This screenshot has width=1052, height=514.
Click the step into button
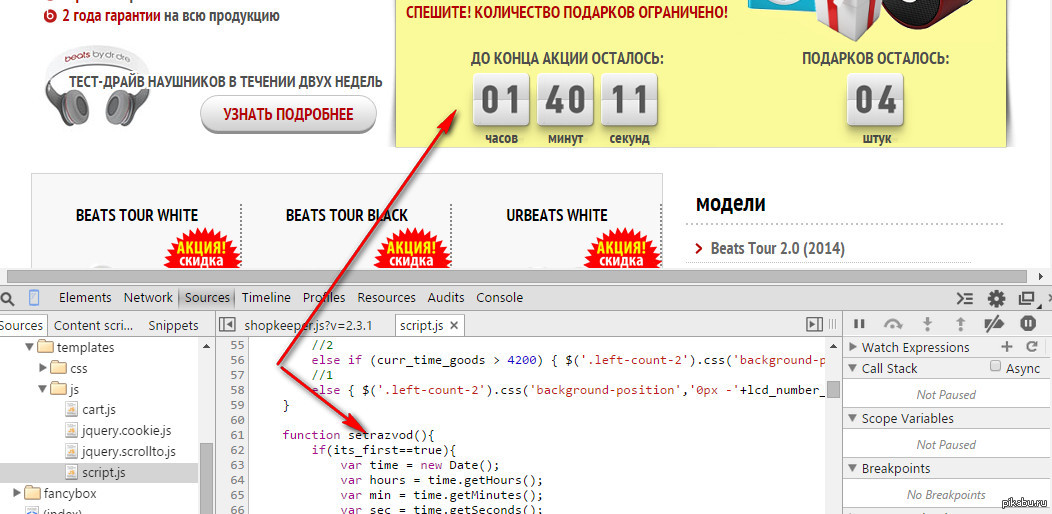[x=928, y=324]
